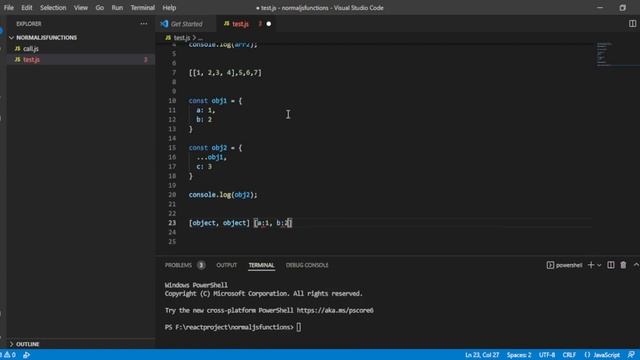Viewport: 640px width, 360px height.
Task: Click the errors and warnings status indicator
Action: 8,355
